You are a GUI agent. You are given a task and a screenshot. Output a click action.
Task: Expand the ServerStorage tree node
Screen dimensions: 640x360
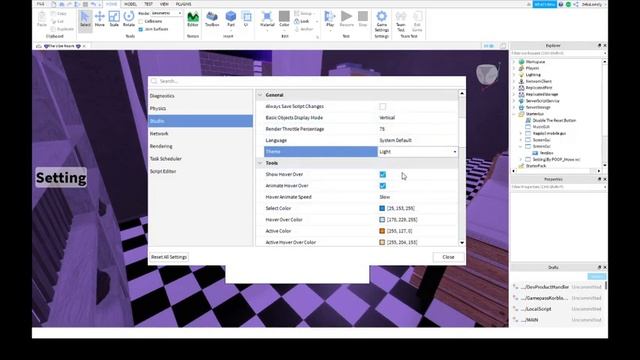tap(514, 107)
